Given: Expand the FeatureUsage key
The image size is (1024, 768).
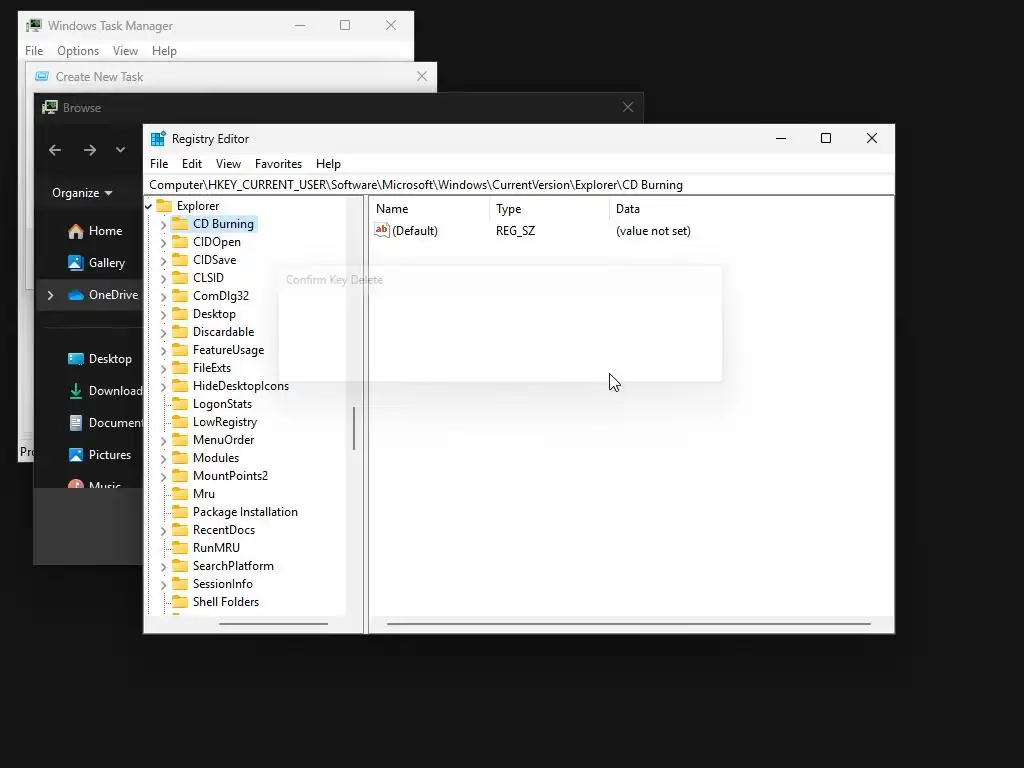Looking at the screenshot, I should click(163, 351).
